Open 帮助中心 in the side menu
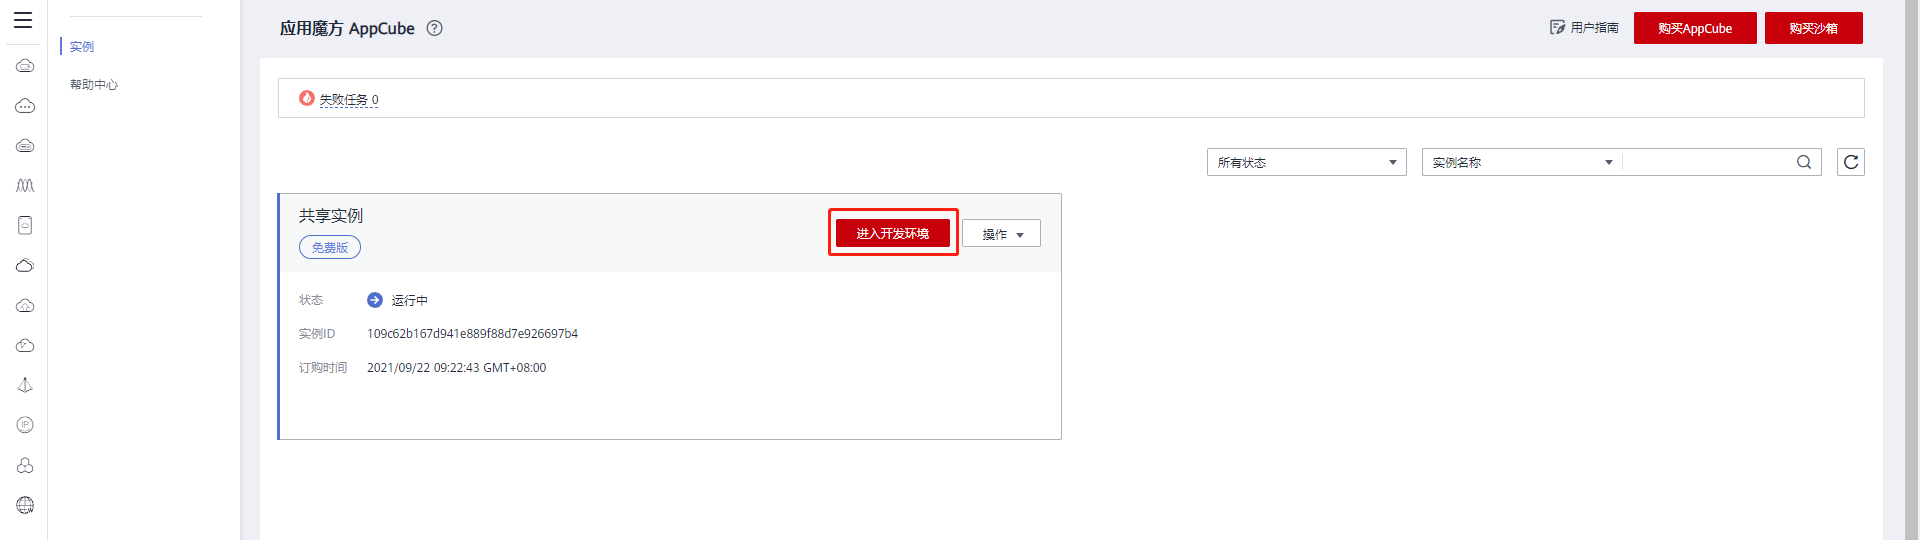Screen dimensions: 1920x540 point(94,85)
